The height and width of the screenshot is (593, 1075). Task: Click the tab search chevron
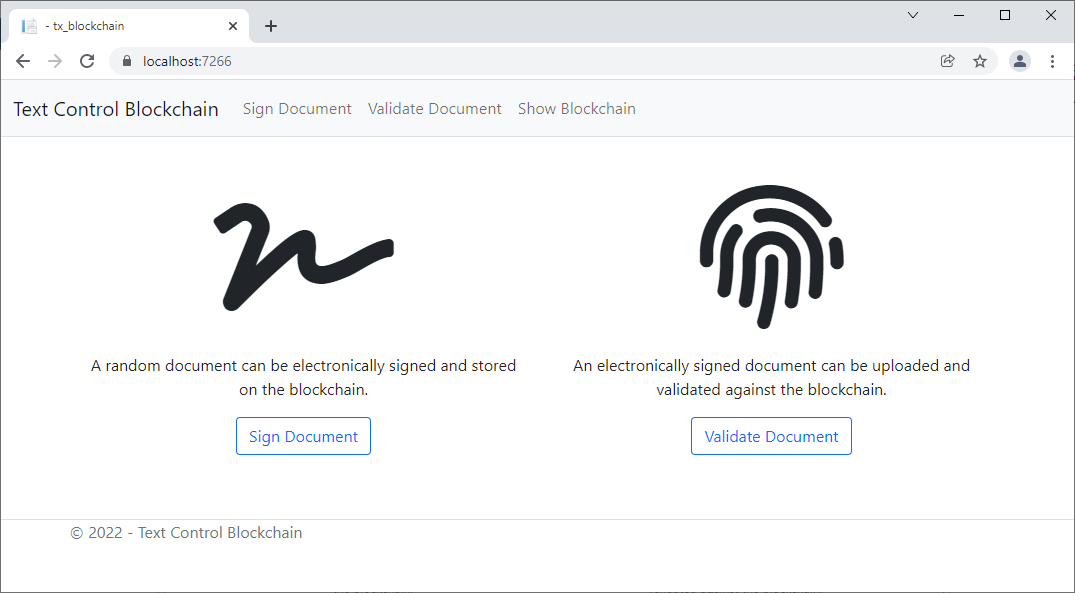[x=913, y=15]
